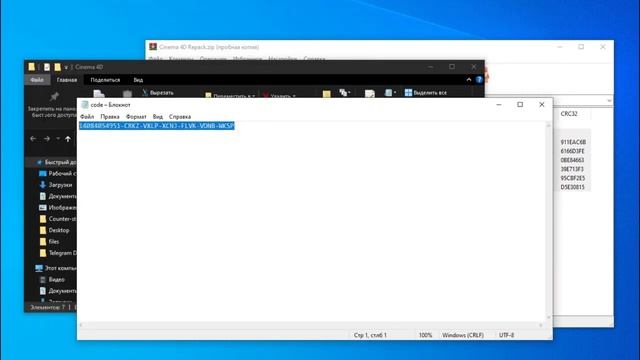Select Видео under Этот компьютер
This screenshot has width=640, height=360.
coord(52,280)
